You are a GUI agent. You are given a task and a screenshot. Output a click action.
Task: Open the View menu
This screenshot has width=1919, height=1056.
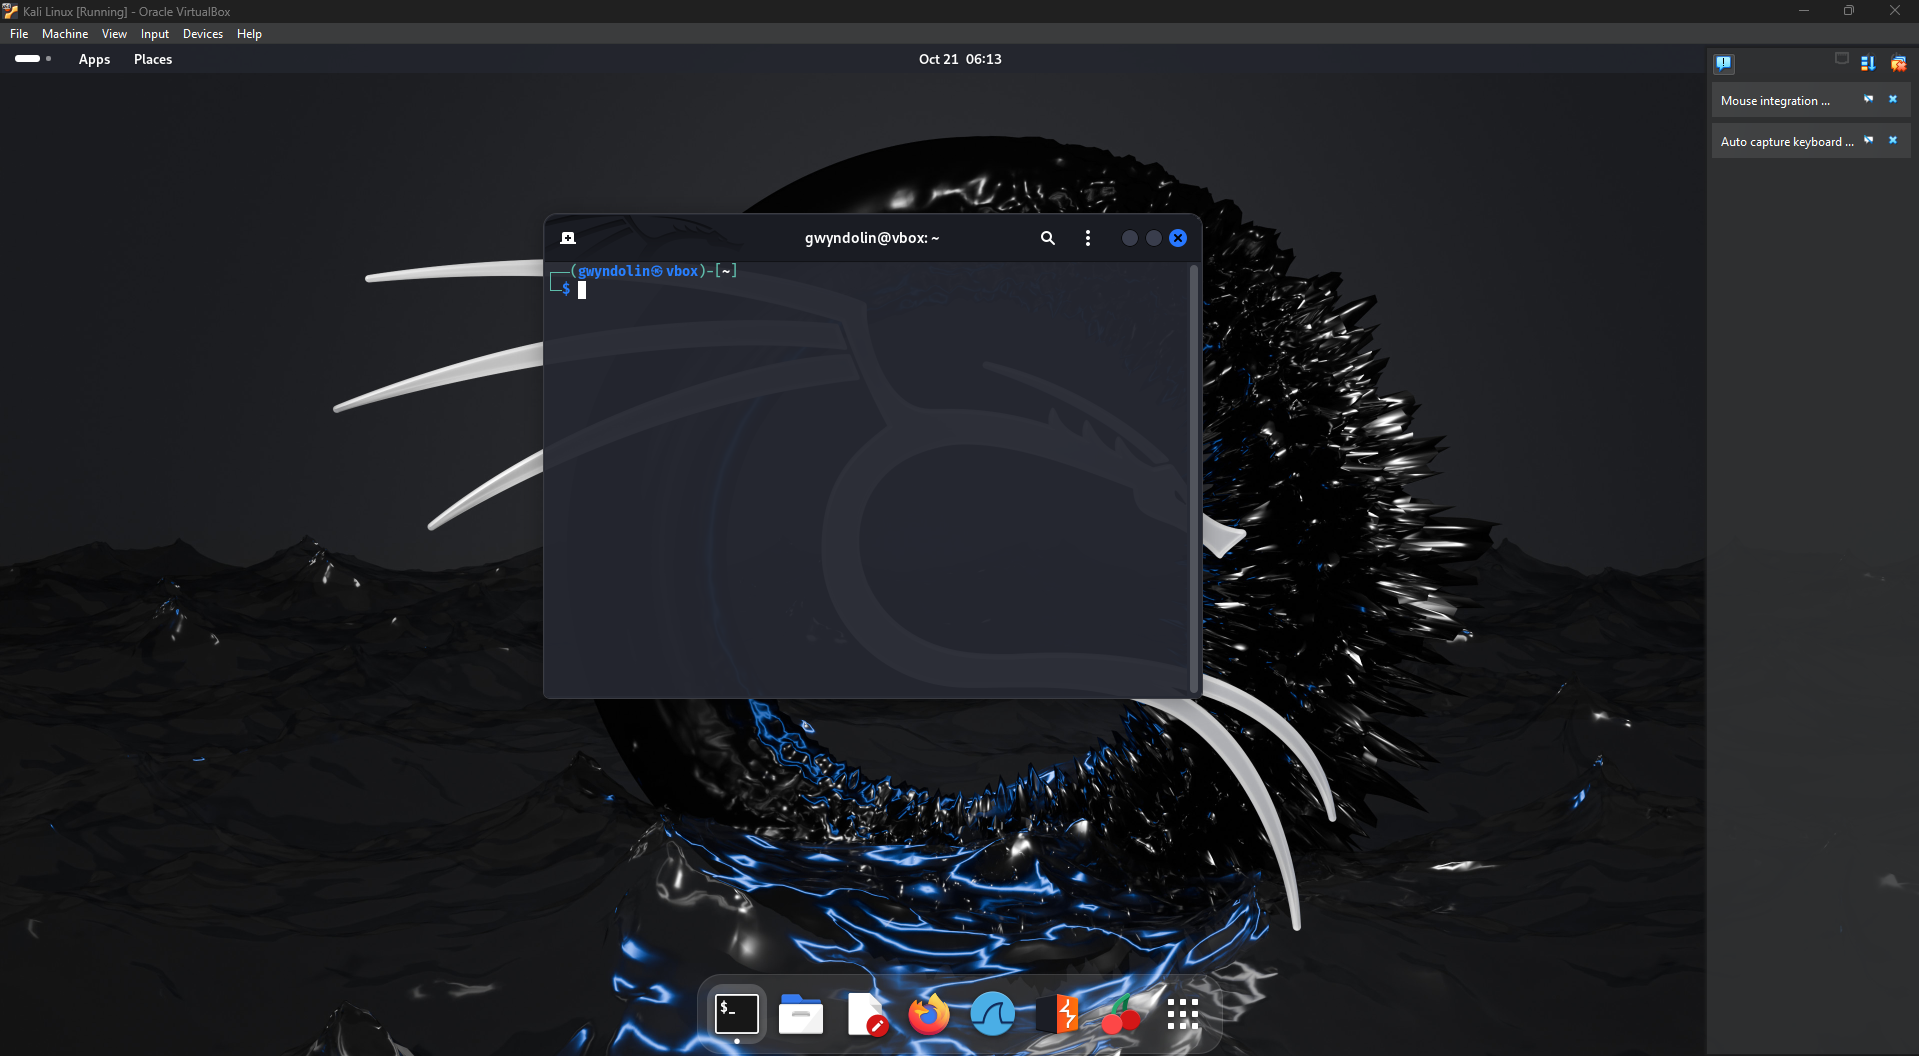pyautogui.click(x=114, y=34)
